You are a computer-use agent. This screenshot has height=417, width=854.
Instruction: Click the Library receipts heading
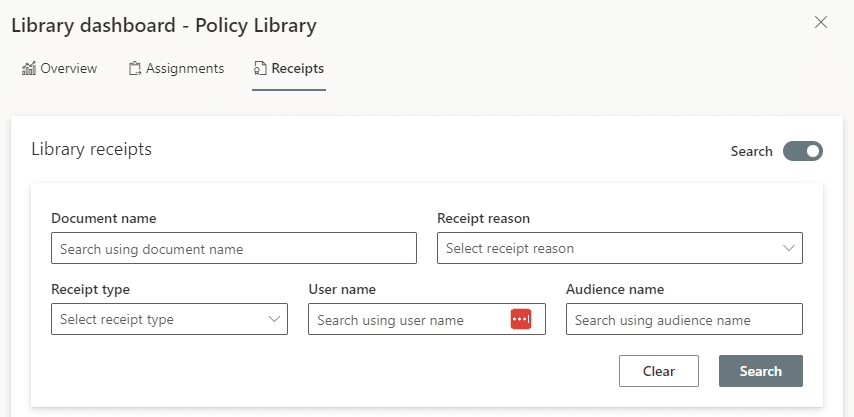coord(92,149)
